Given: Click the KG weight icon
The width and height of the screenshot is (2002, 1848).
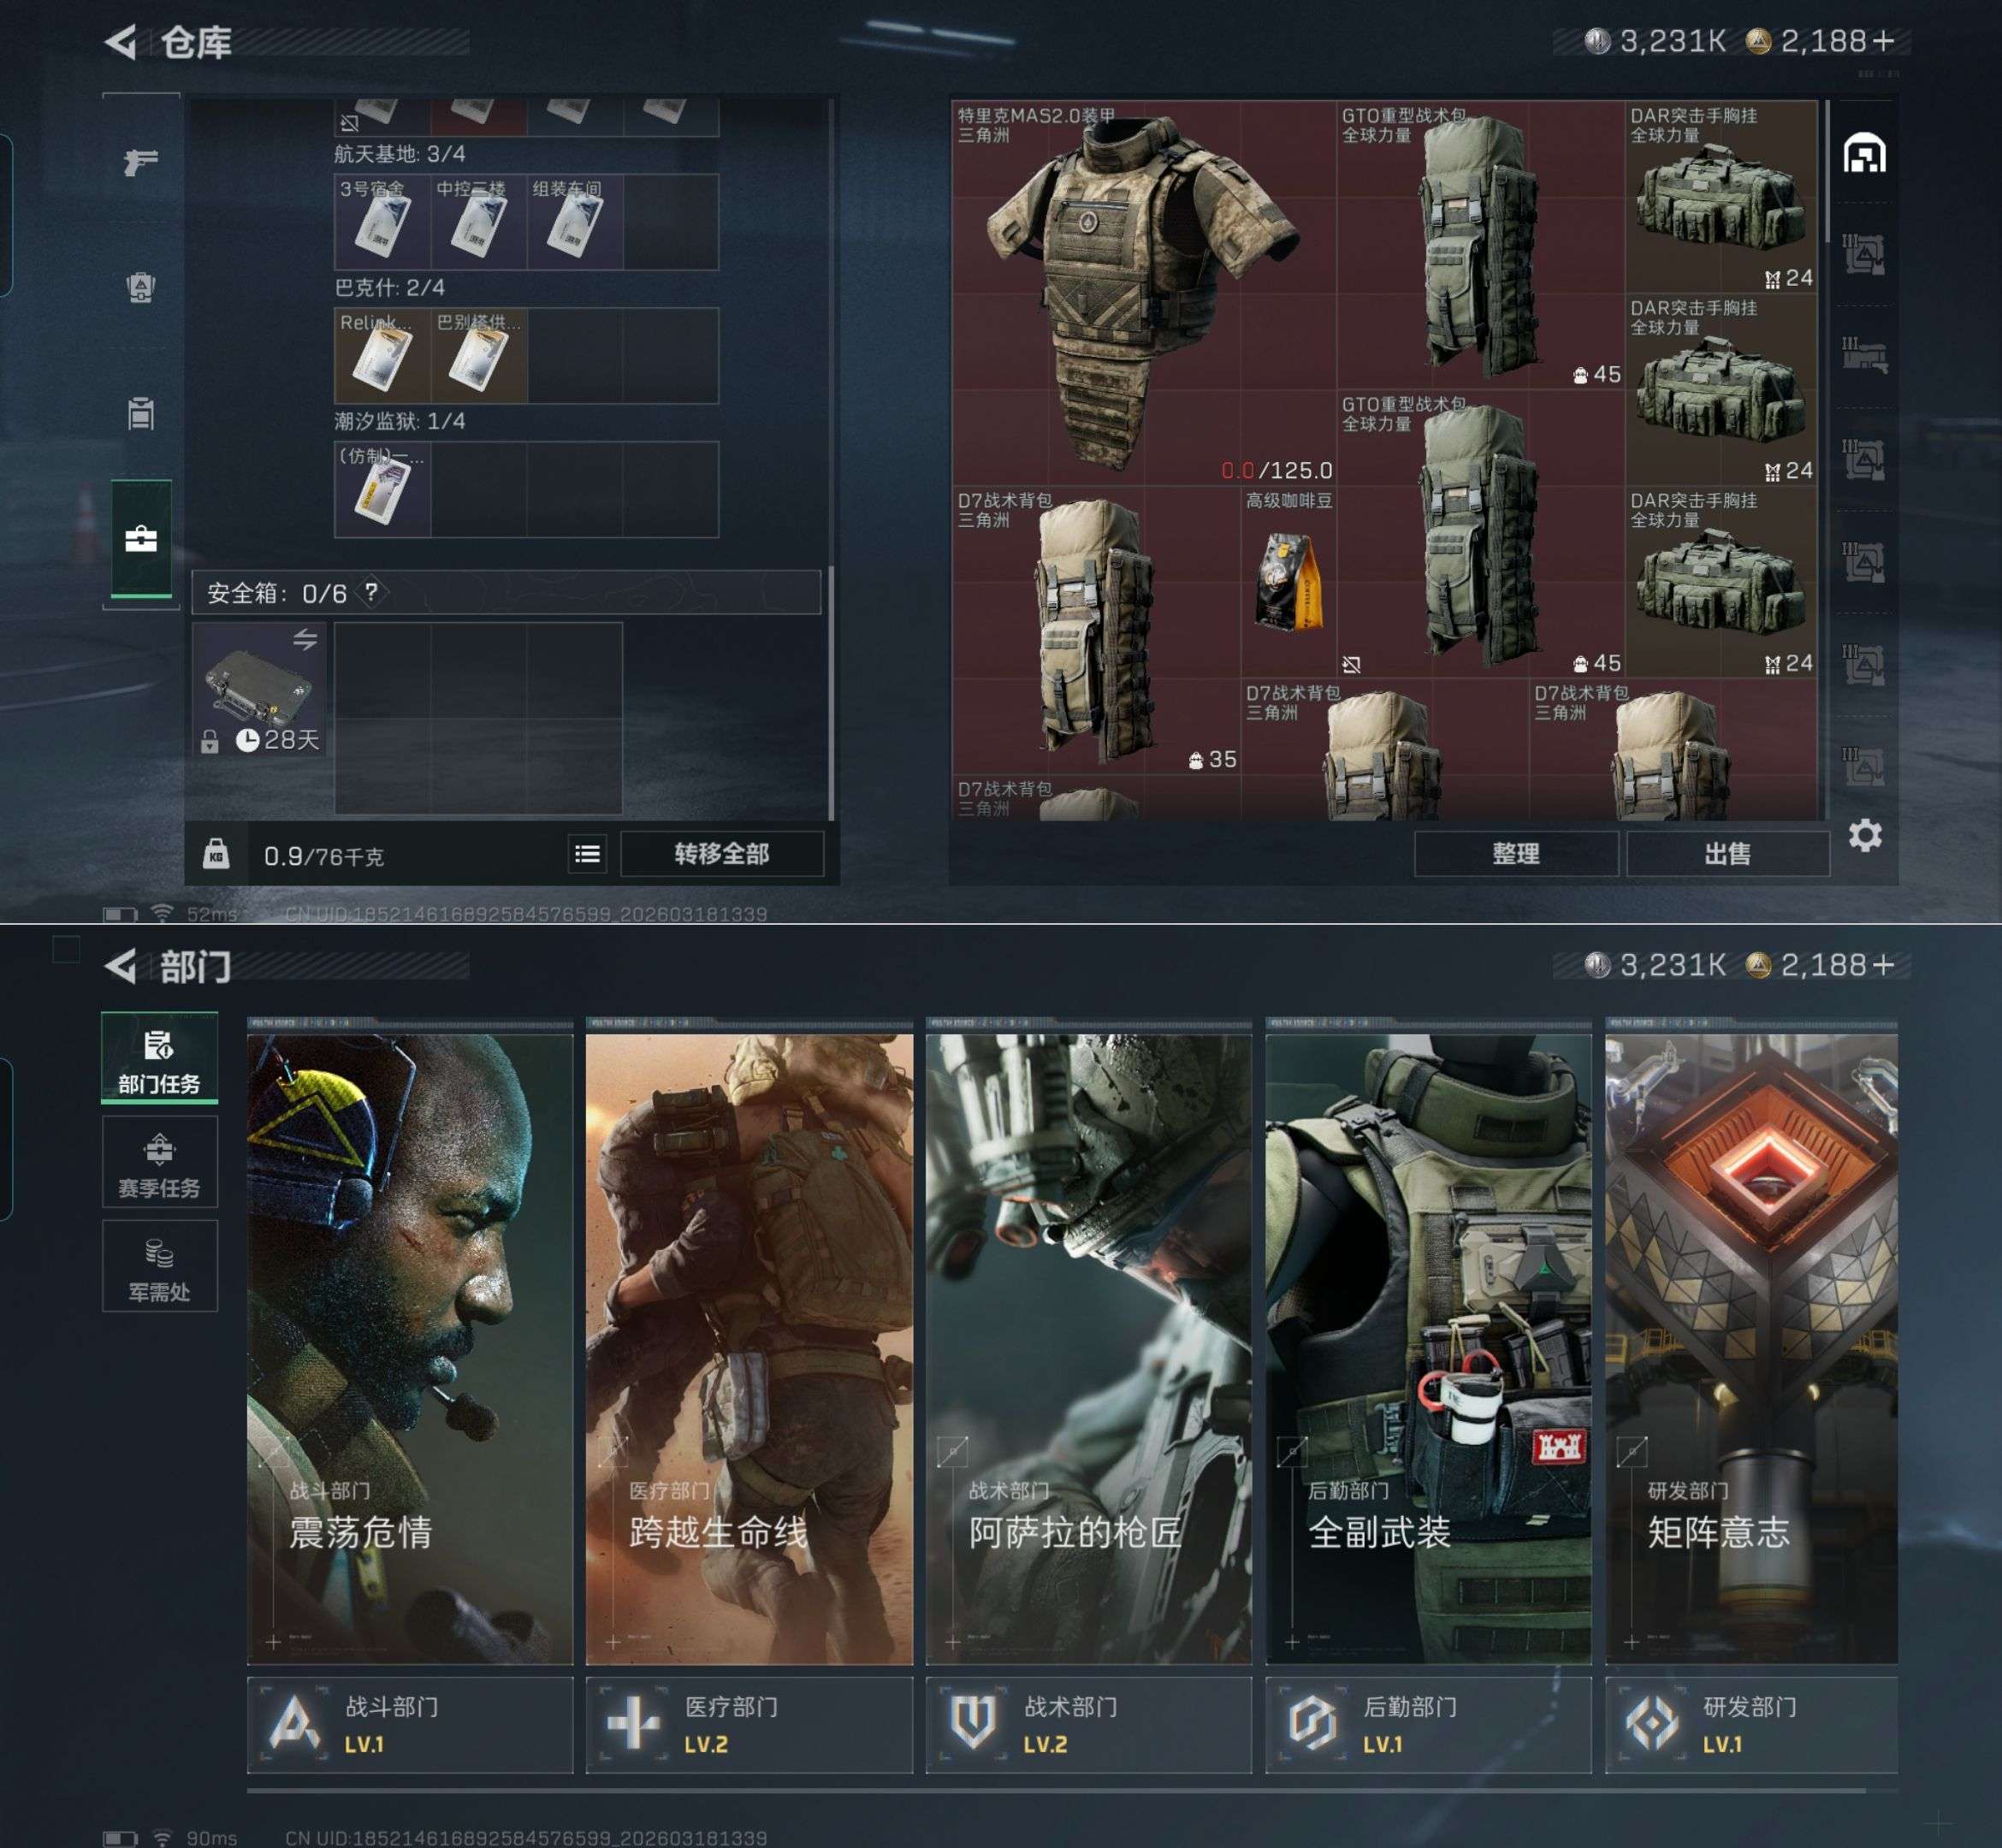Looking at the screenshot, I should (216, 854).
